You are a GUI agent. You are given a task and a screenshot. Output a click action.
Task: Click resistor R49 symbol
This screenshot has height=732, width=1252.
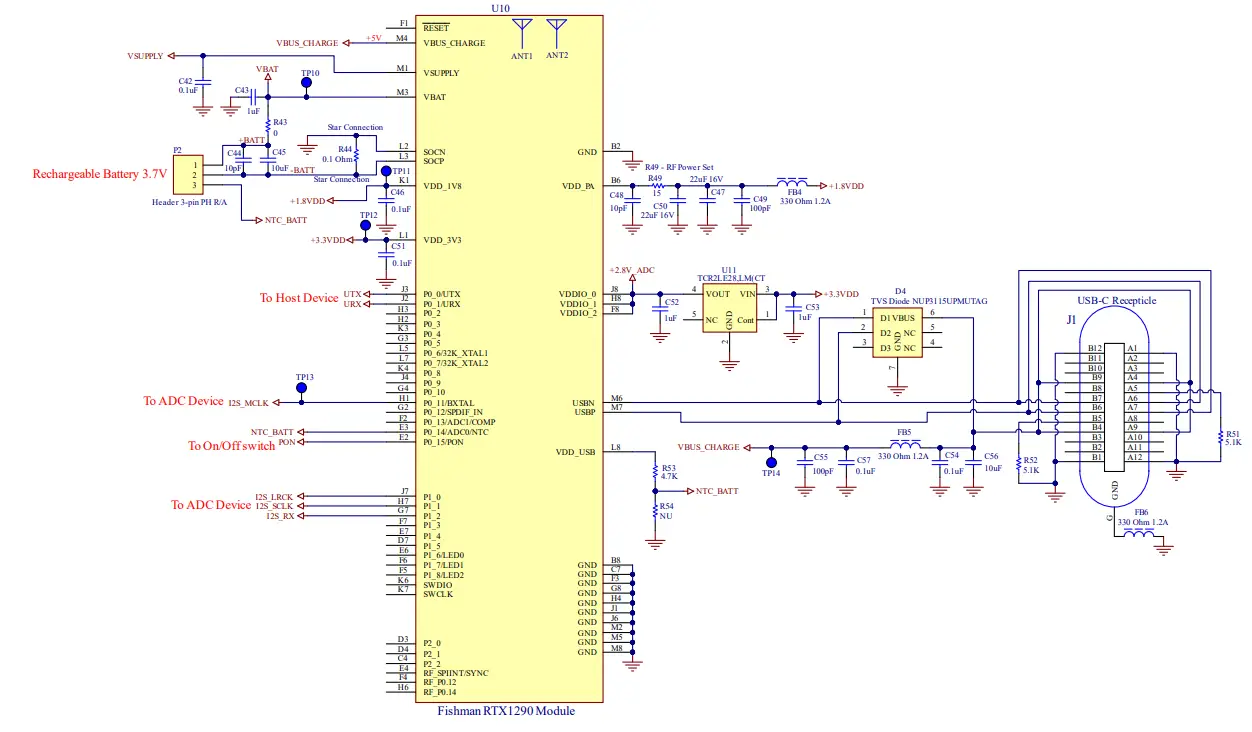(x=656, y=186)
